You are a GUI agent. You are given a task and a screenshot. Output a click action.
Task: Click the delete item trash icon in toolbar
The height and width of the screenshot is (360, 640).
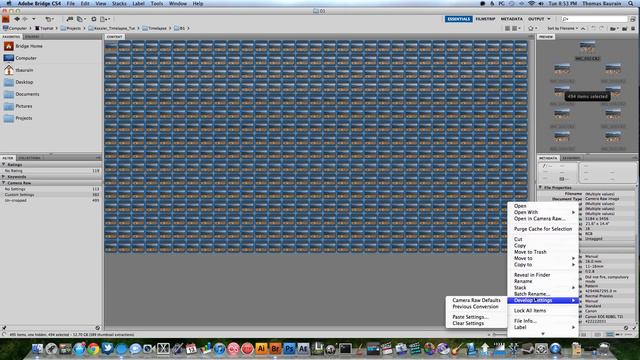point(633,29)
